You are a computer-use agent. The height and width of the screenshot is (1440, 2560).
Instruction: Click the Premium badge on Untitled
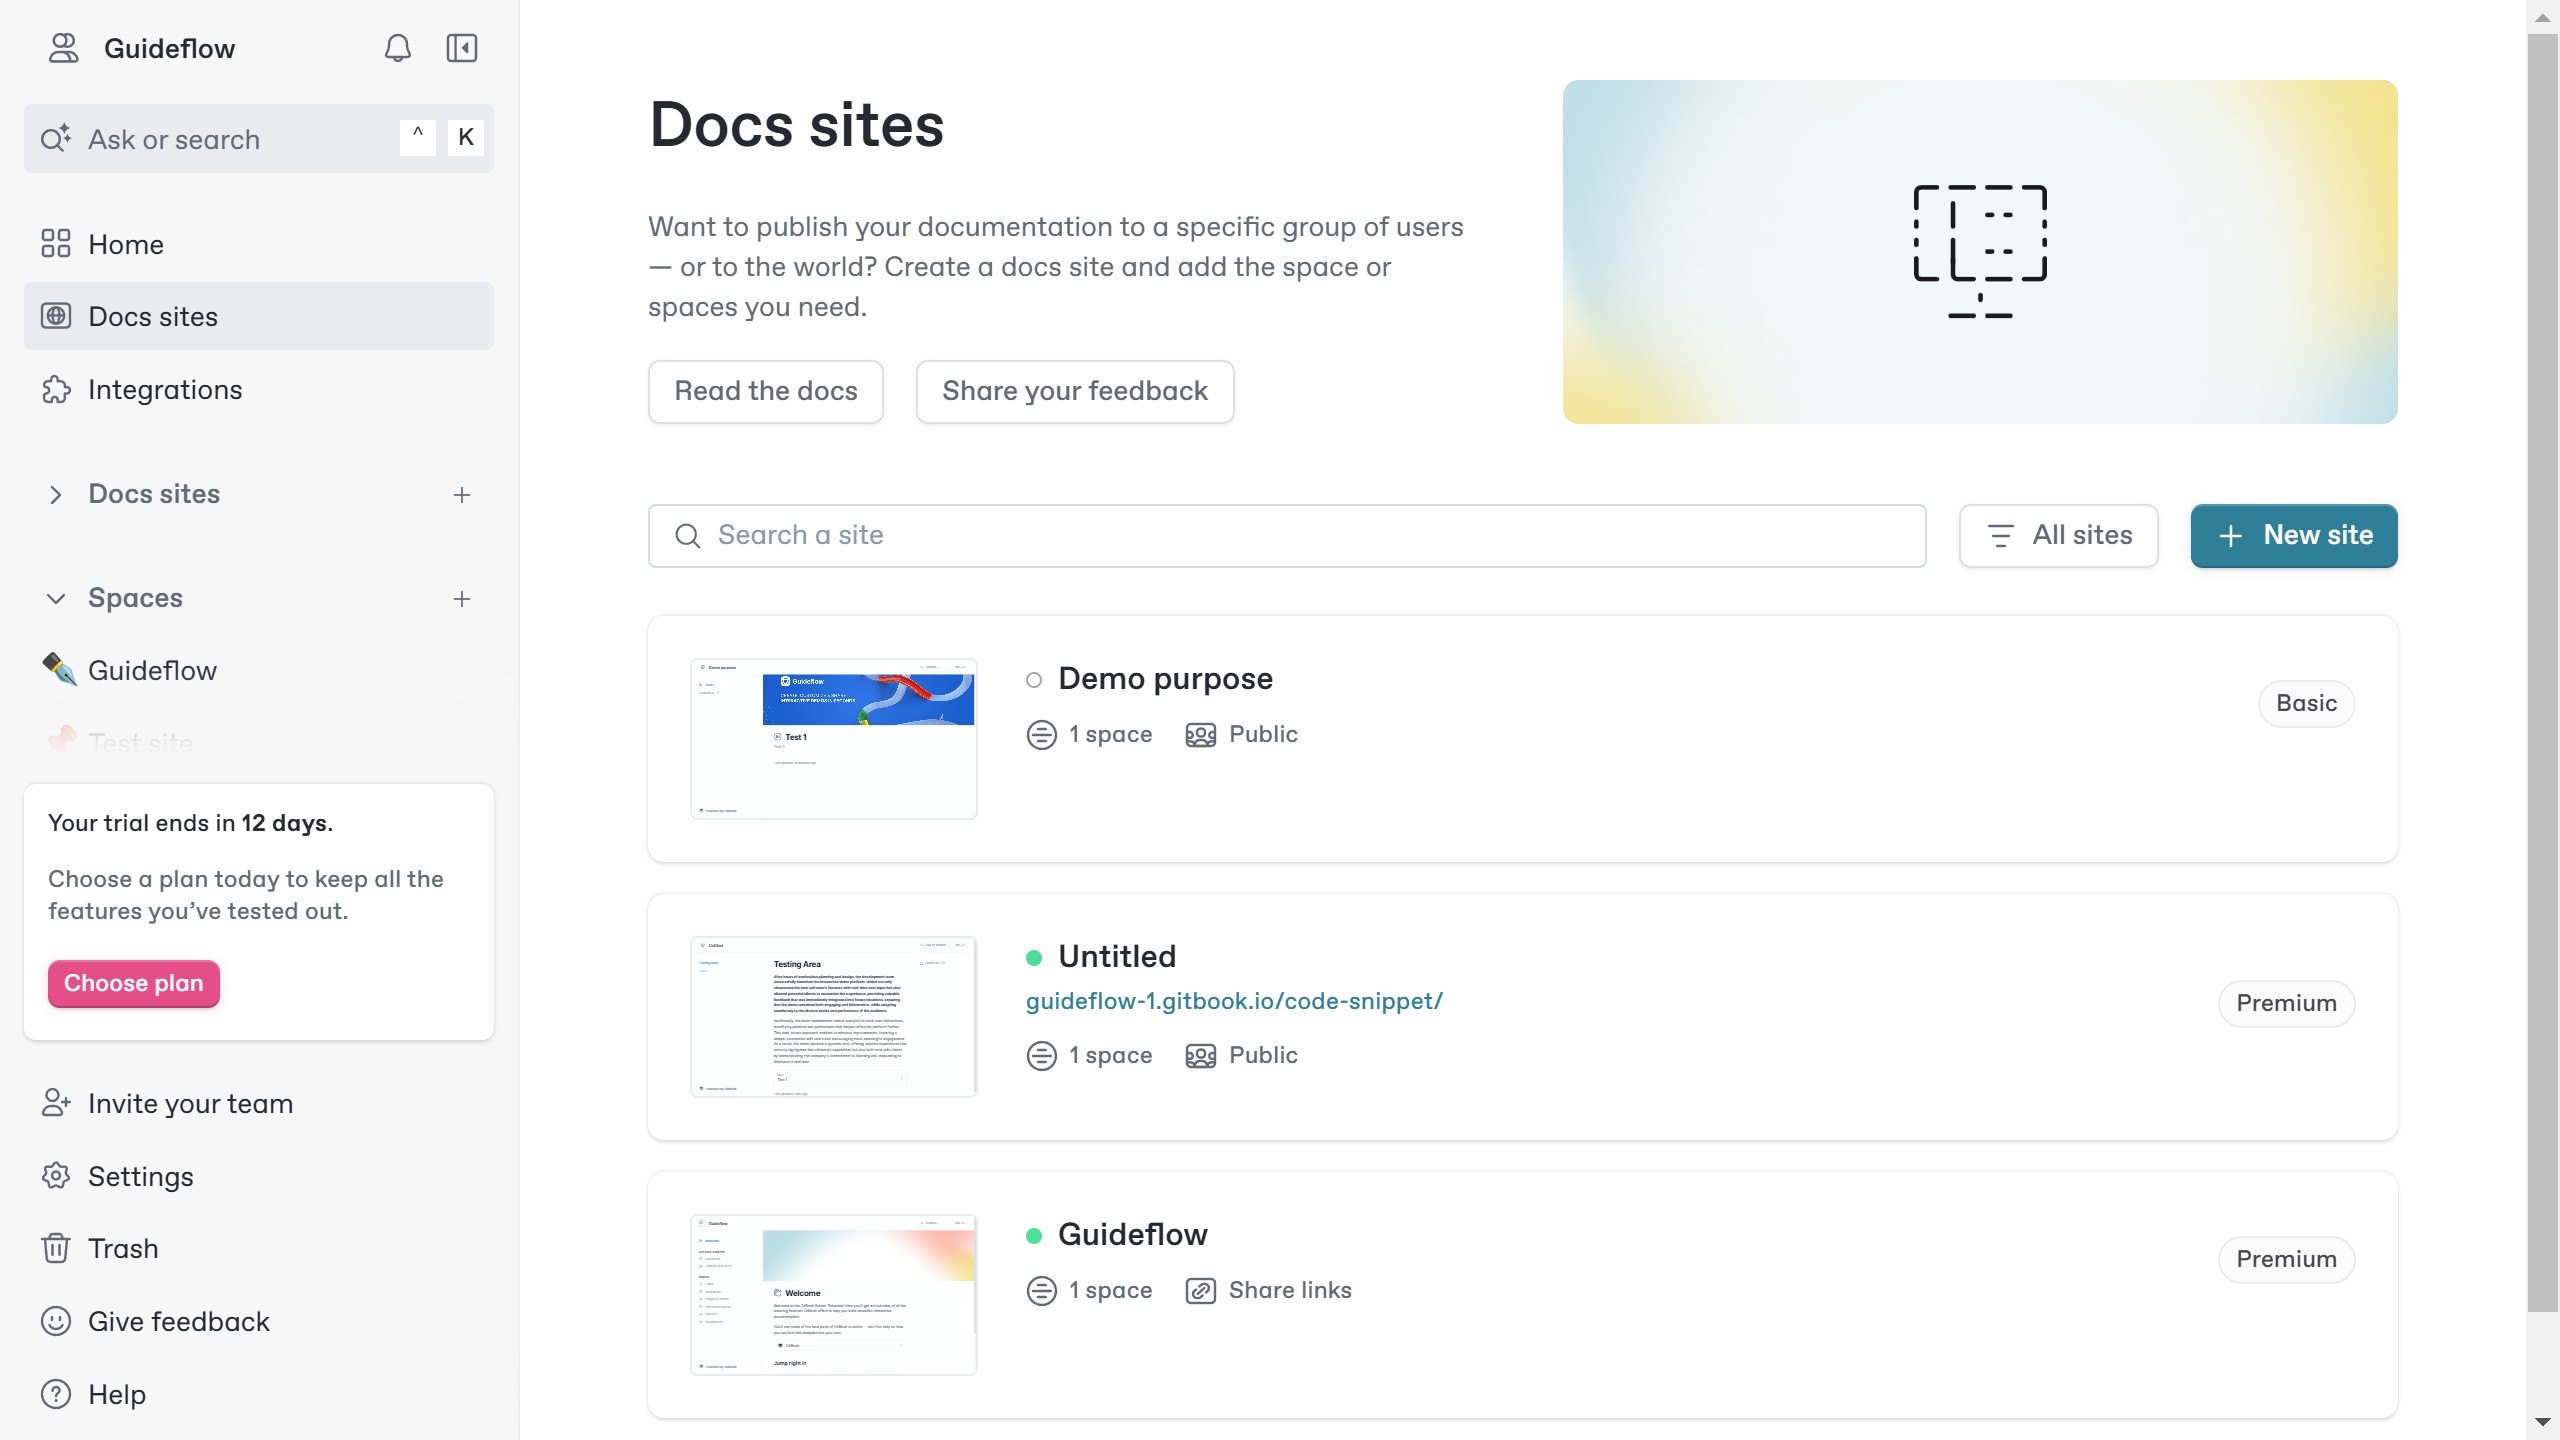coord(2286,1003)
